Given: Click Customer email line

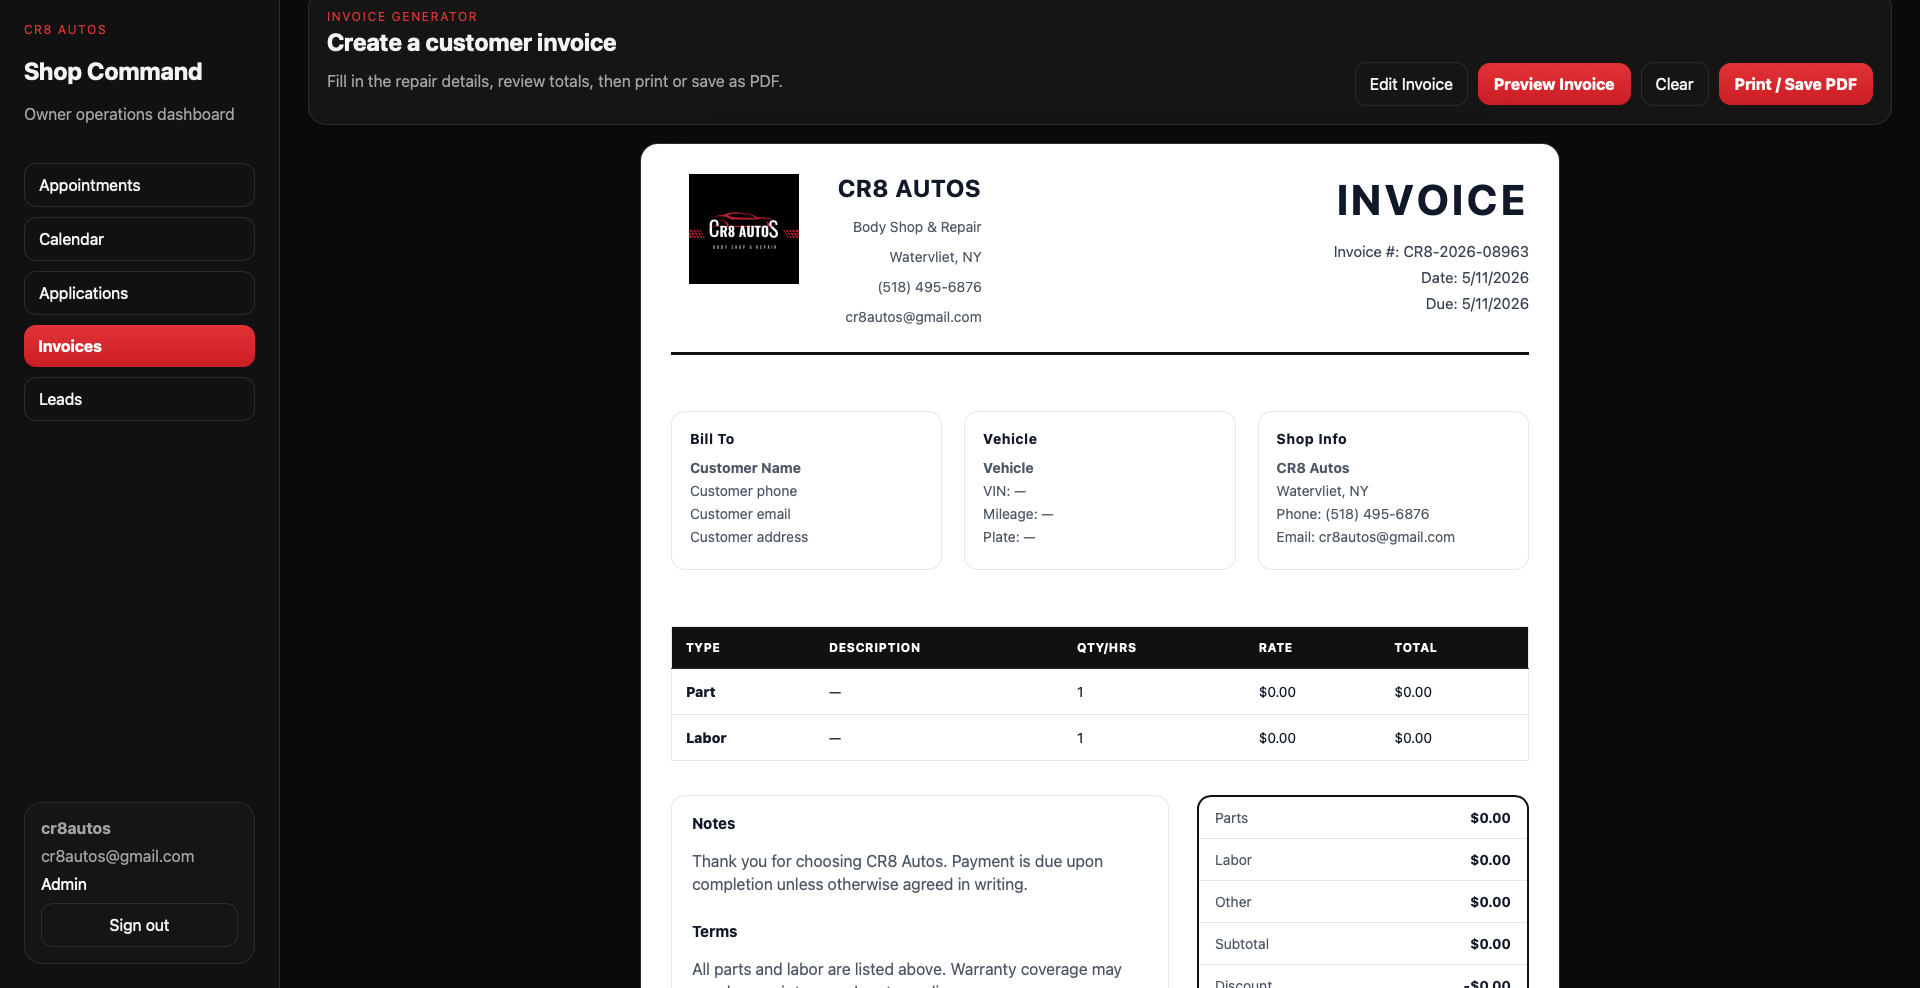Looking at the screenshot, I should (x=740, y=514).
